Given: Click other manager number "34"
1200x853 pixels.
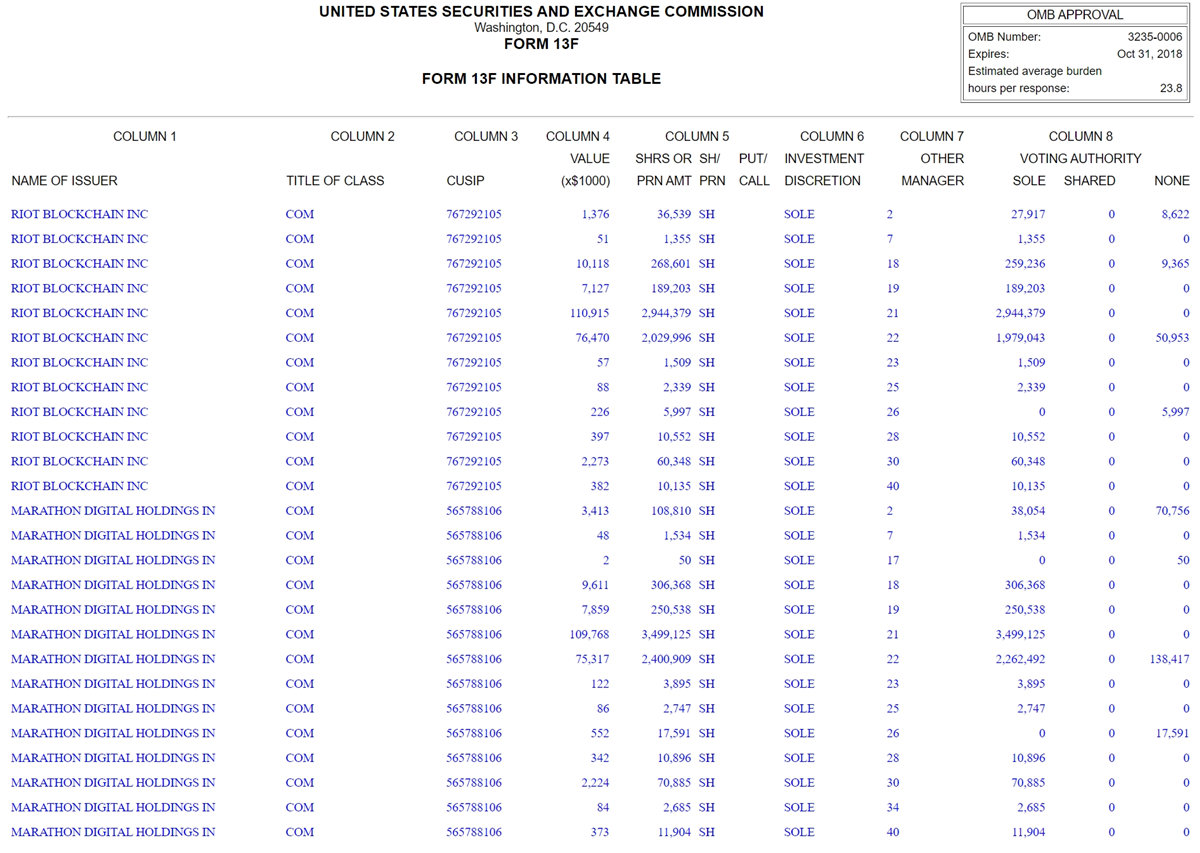Looking at the screenshot, I should point(893,808).
